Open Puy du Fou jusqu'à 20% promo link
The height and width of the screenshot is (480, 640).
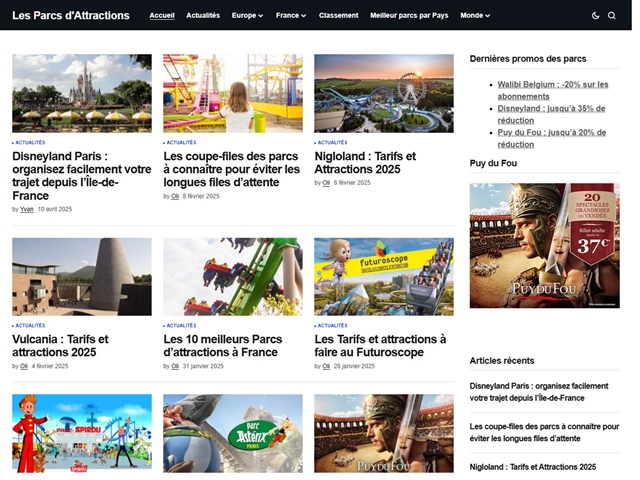click(x=551, y=138)
